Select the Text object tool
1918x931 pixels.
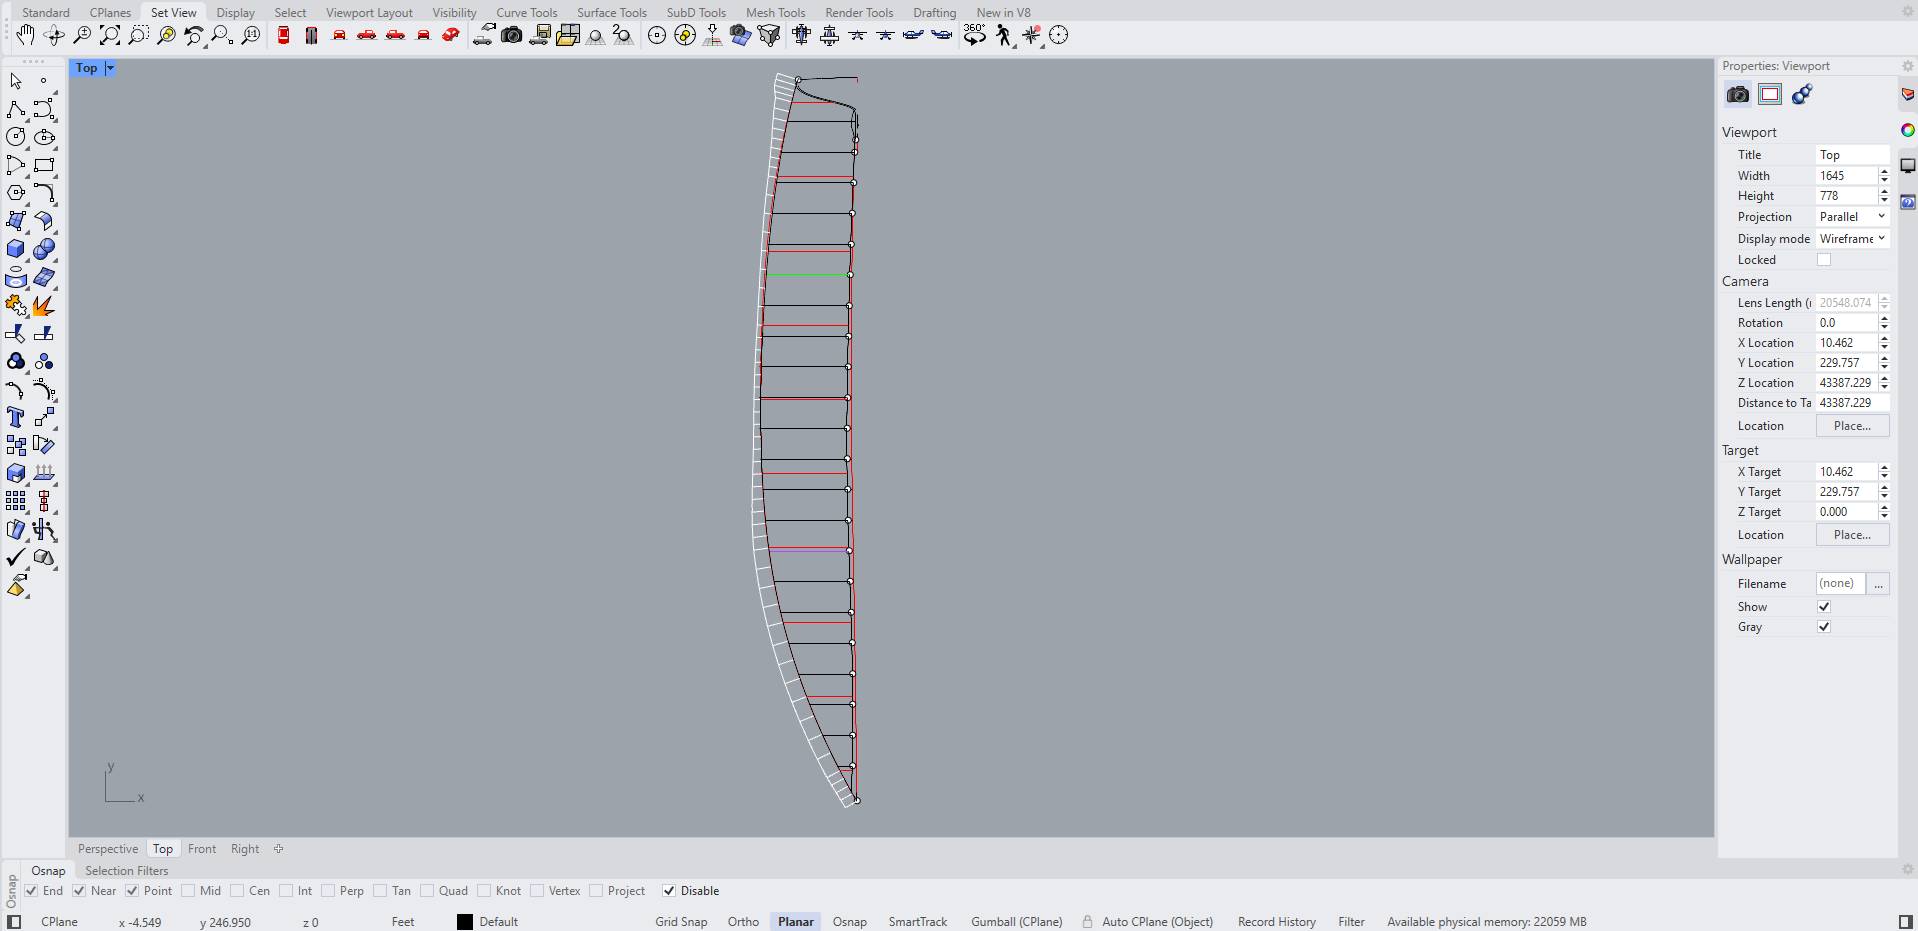point(15,418)
